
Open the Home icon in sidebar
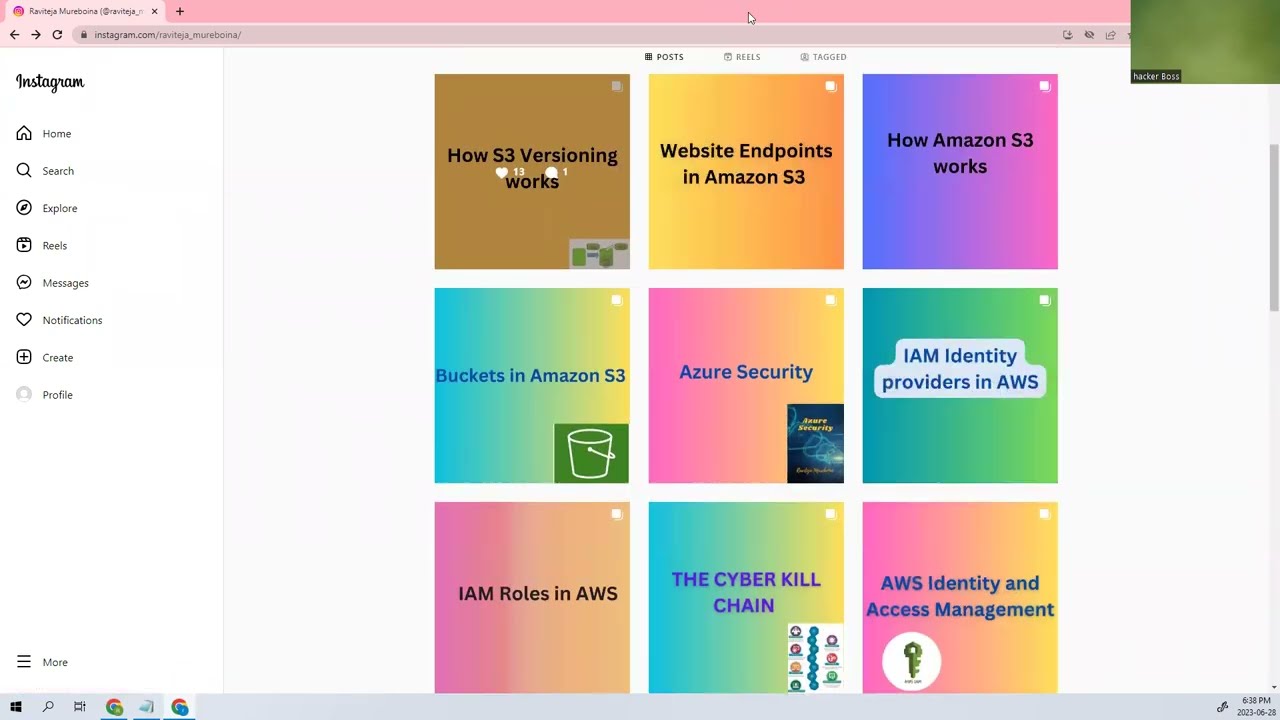click(x=24, y=133)
